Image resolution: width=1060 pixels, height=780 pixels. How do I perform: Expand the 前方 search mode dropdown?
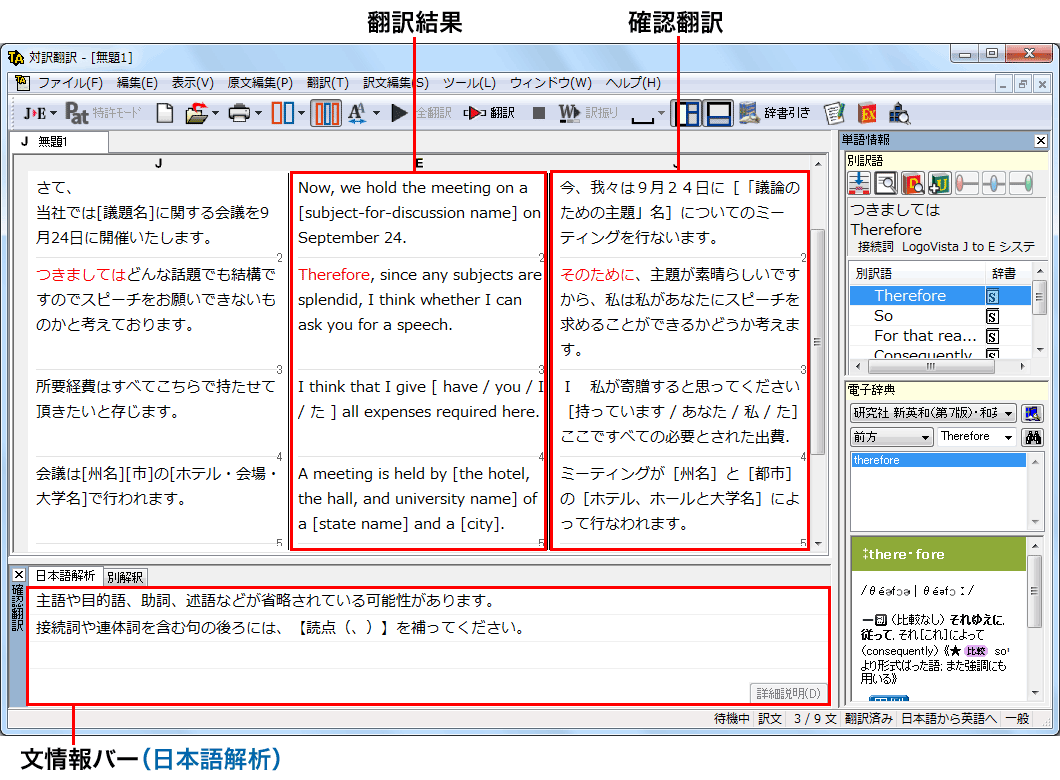[x=891, y=437]
